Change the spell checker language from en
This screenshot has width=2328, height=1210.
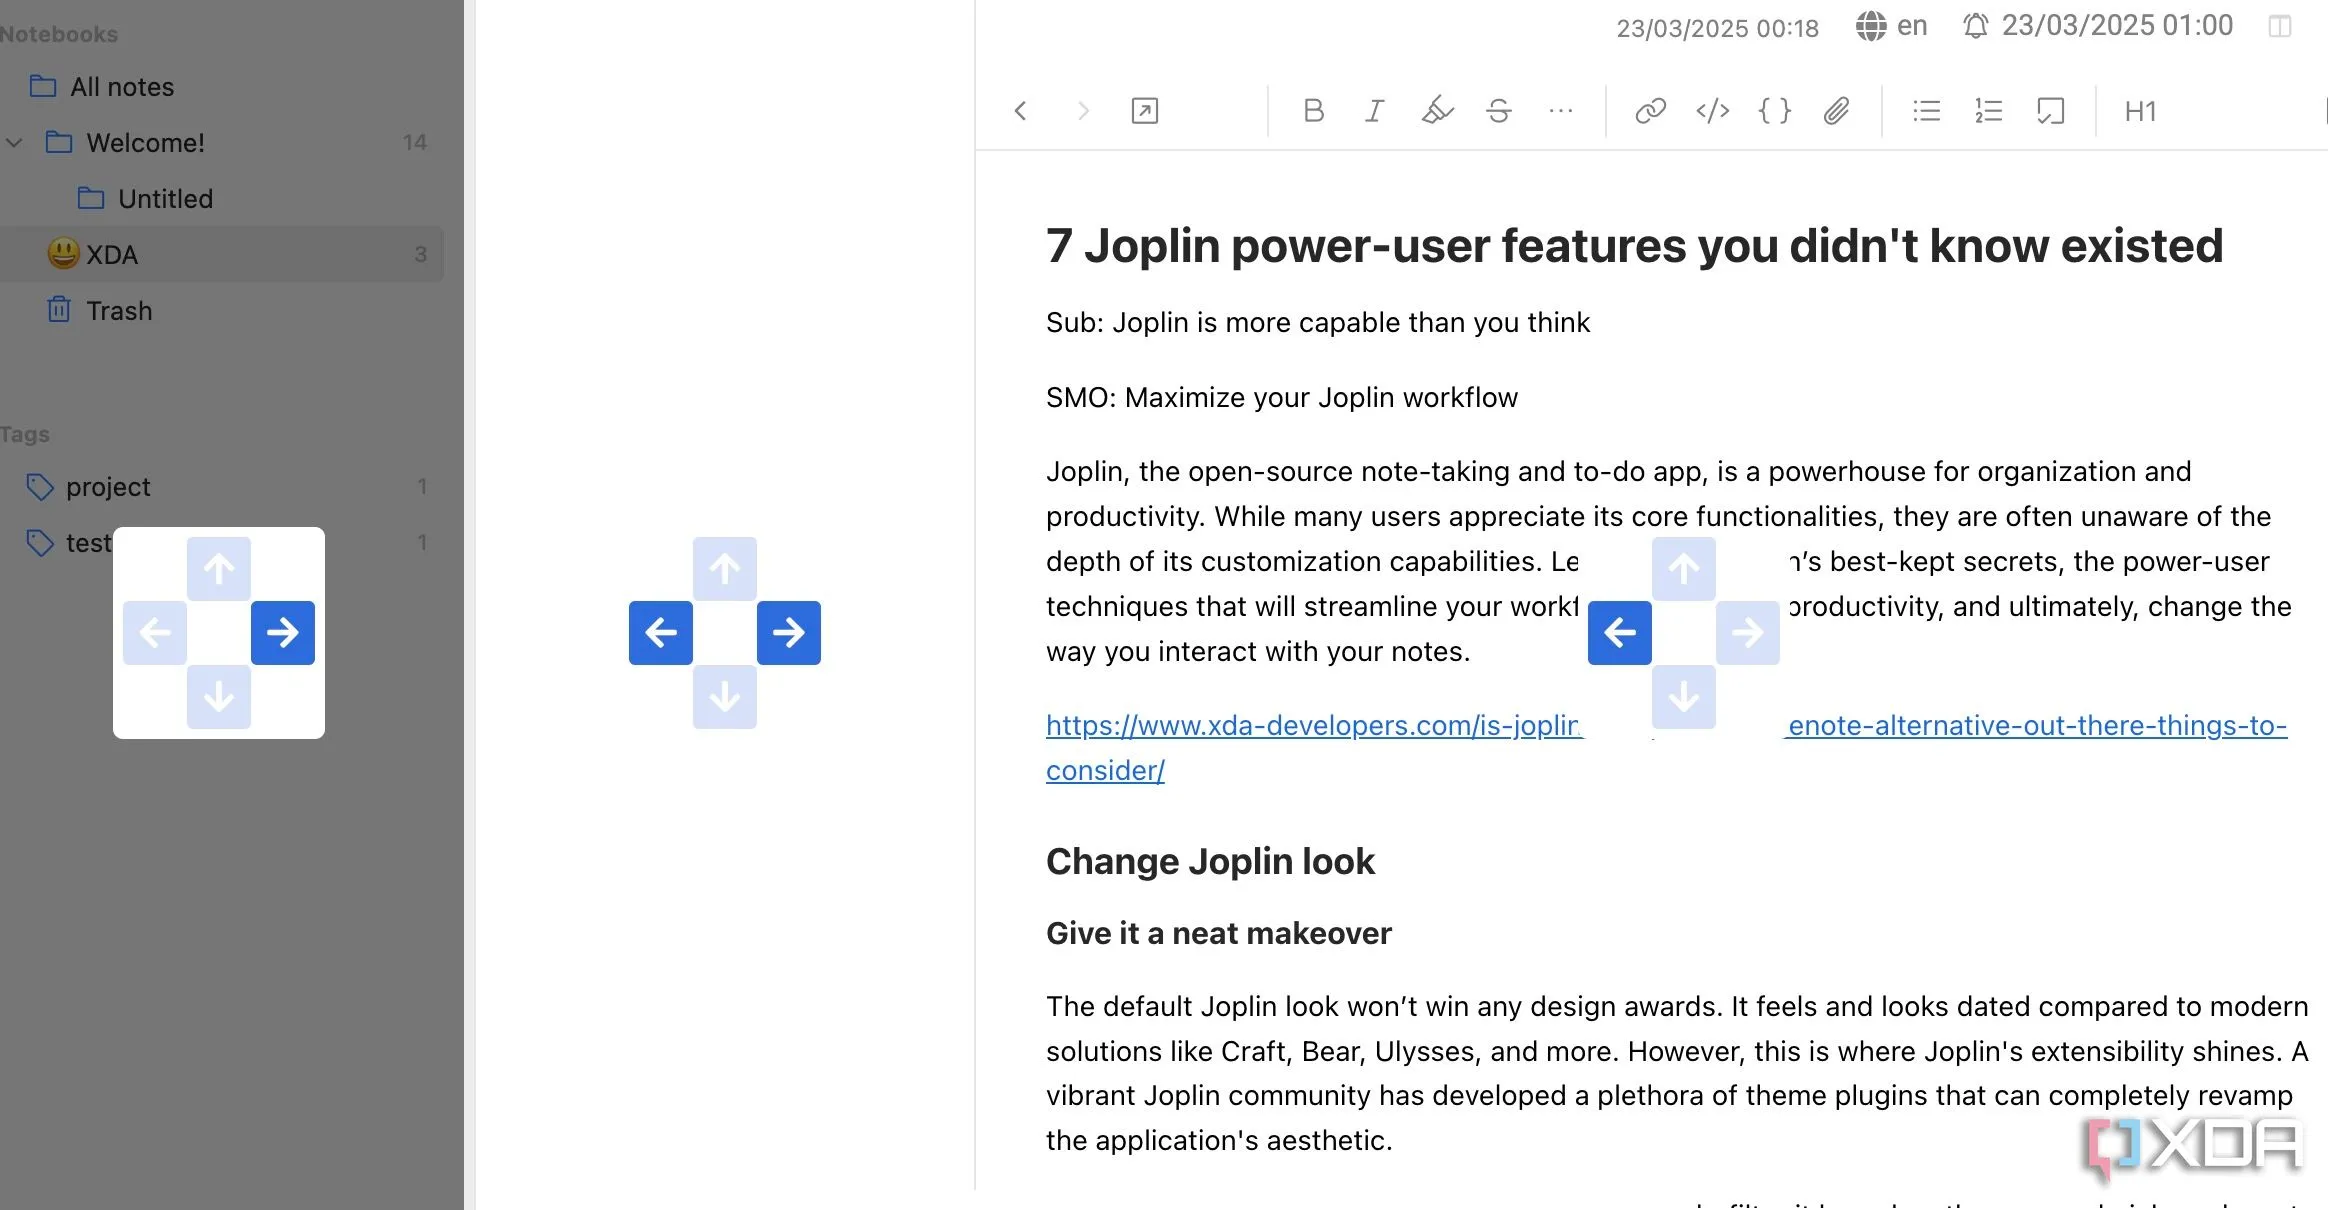1891,26
